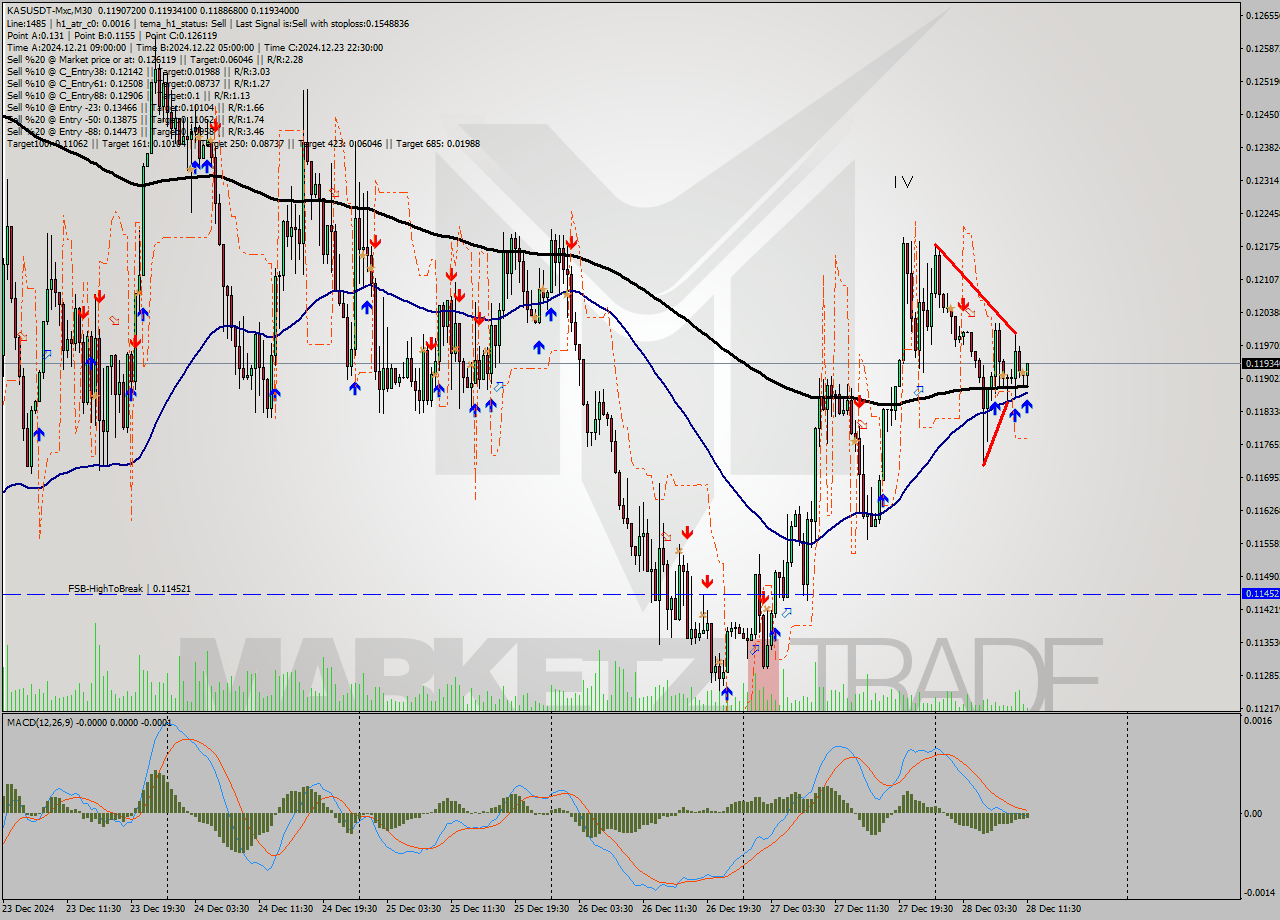1280x920 pixels.
Task: Click the MACD(12,26,9) indicator label
Action: tap(89, 721)
